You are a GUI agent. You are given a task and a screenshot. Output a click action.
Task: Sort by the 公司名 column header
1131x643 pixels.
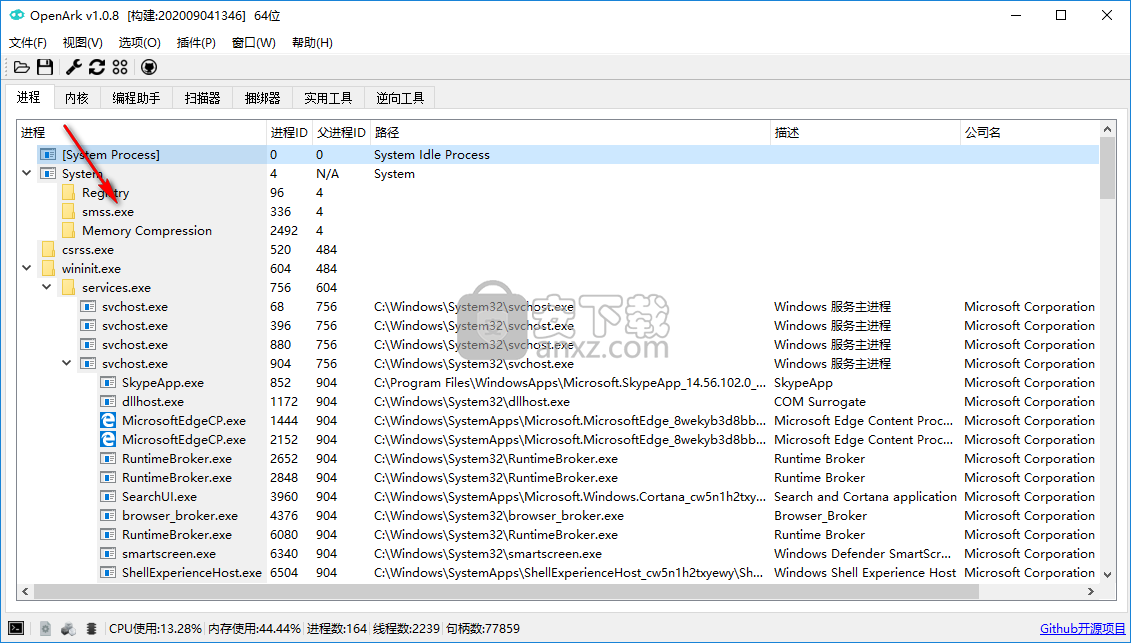[1029, 133]
